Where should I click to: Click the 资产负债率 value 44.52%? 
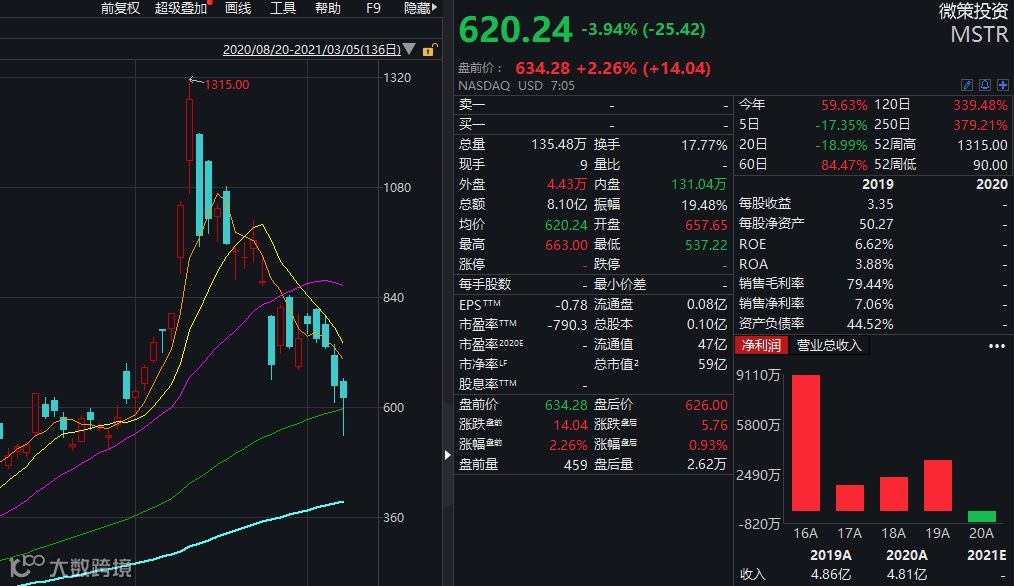coord(870,324)
